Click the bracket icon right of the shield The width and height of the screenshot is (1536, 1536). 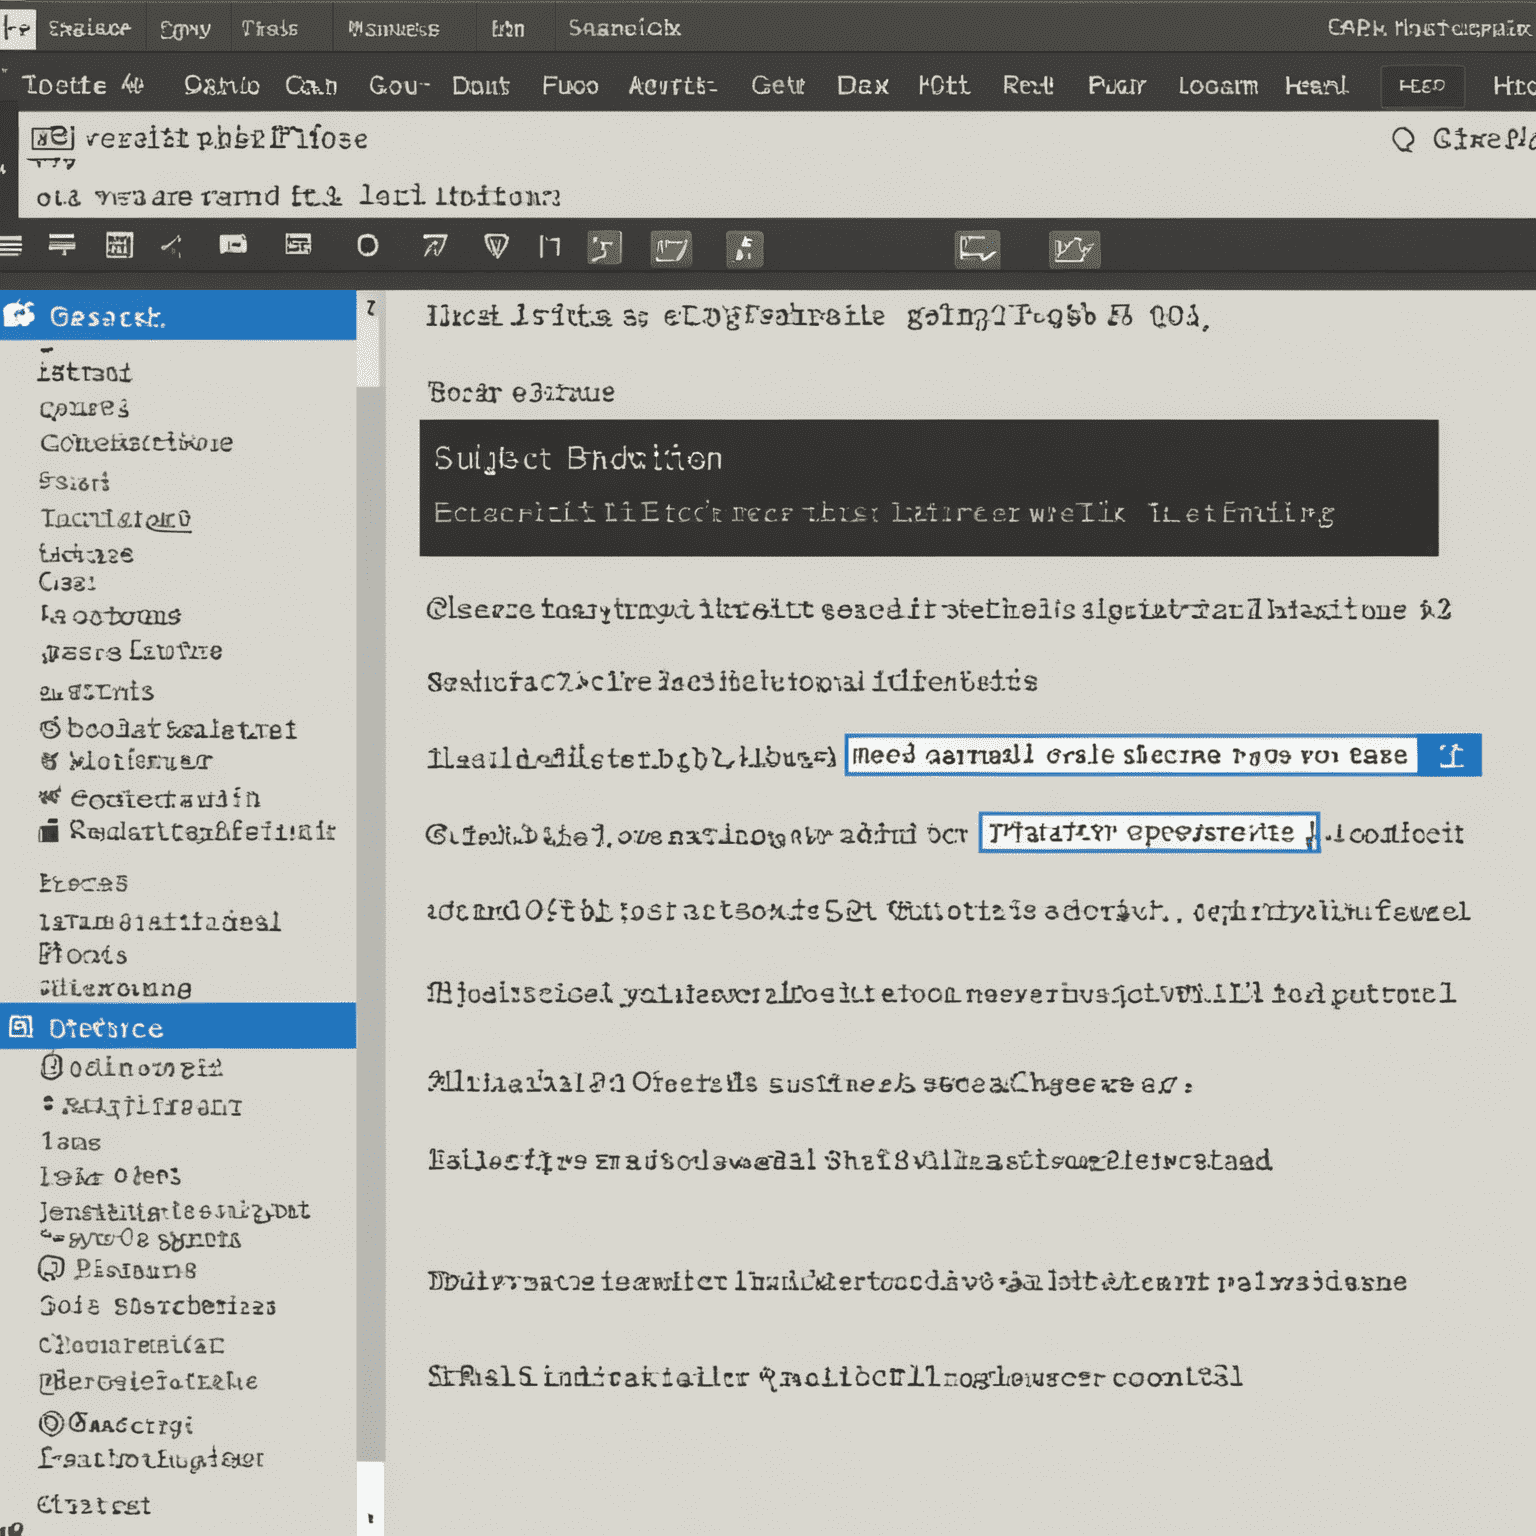point(549,246)
